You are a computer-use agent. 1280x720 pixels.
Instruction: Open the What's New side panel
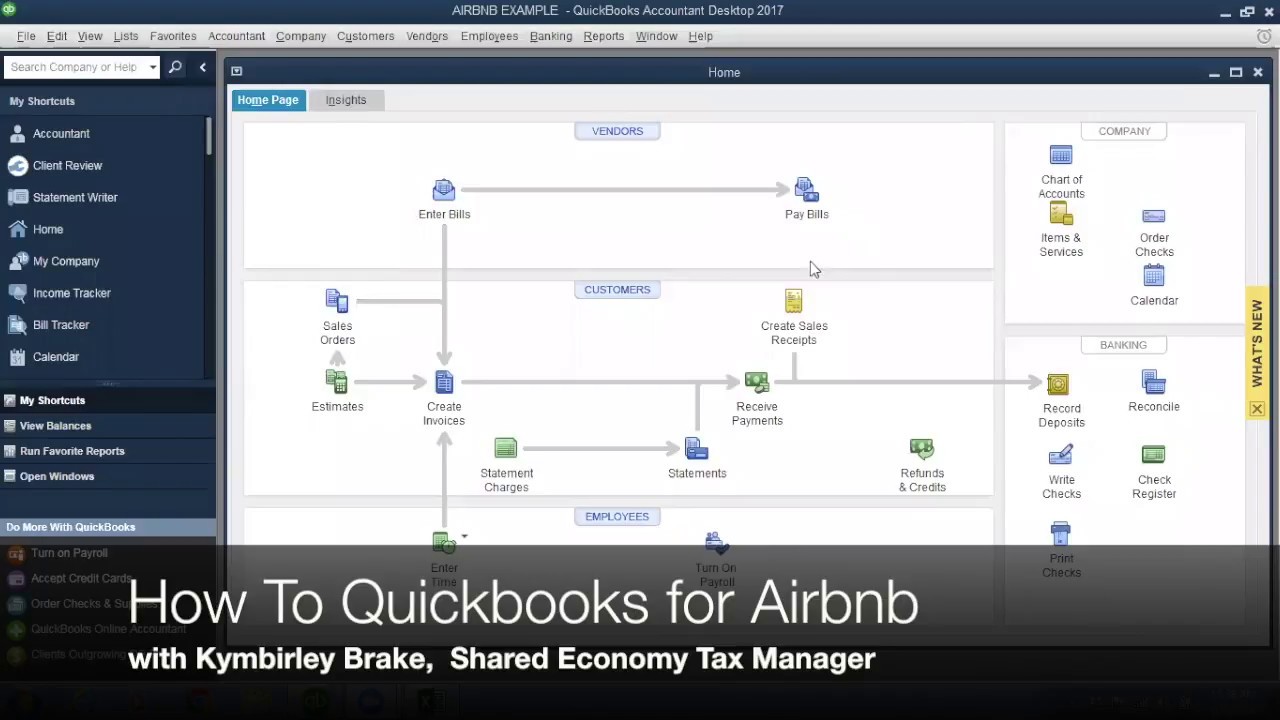[1257, 344]
